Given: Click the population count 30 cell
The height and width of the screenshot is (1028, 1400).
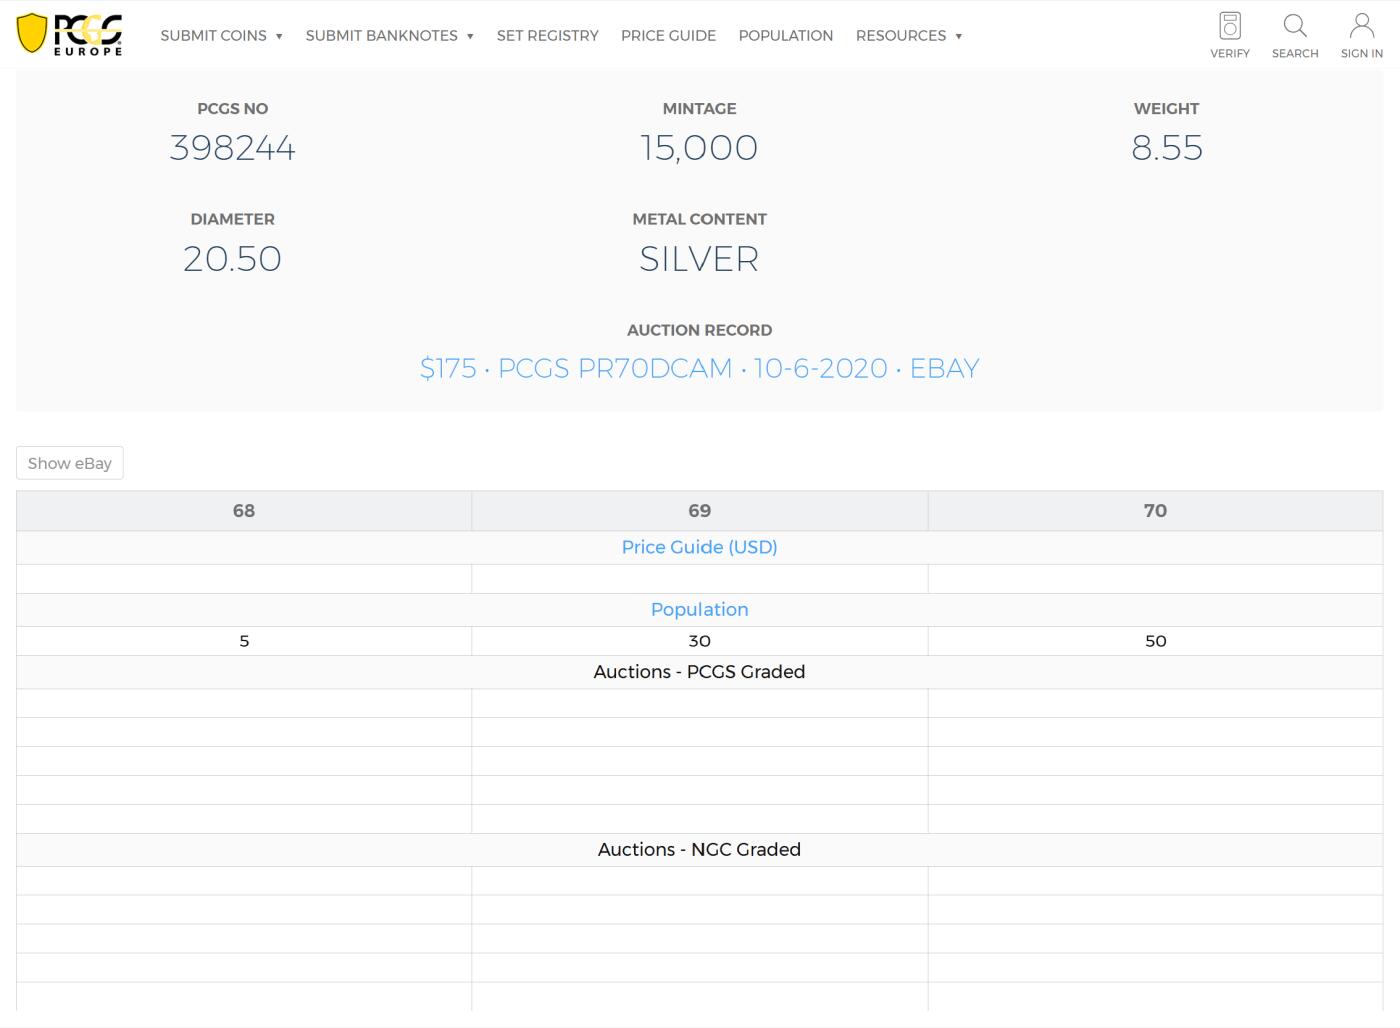Looking at the screenshot, I should [699, 641].
